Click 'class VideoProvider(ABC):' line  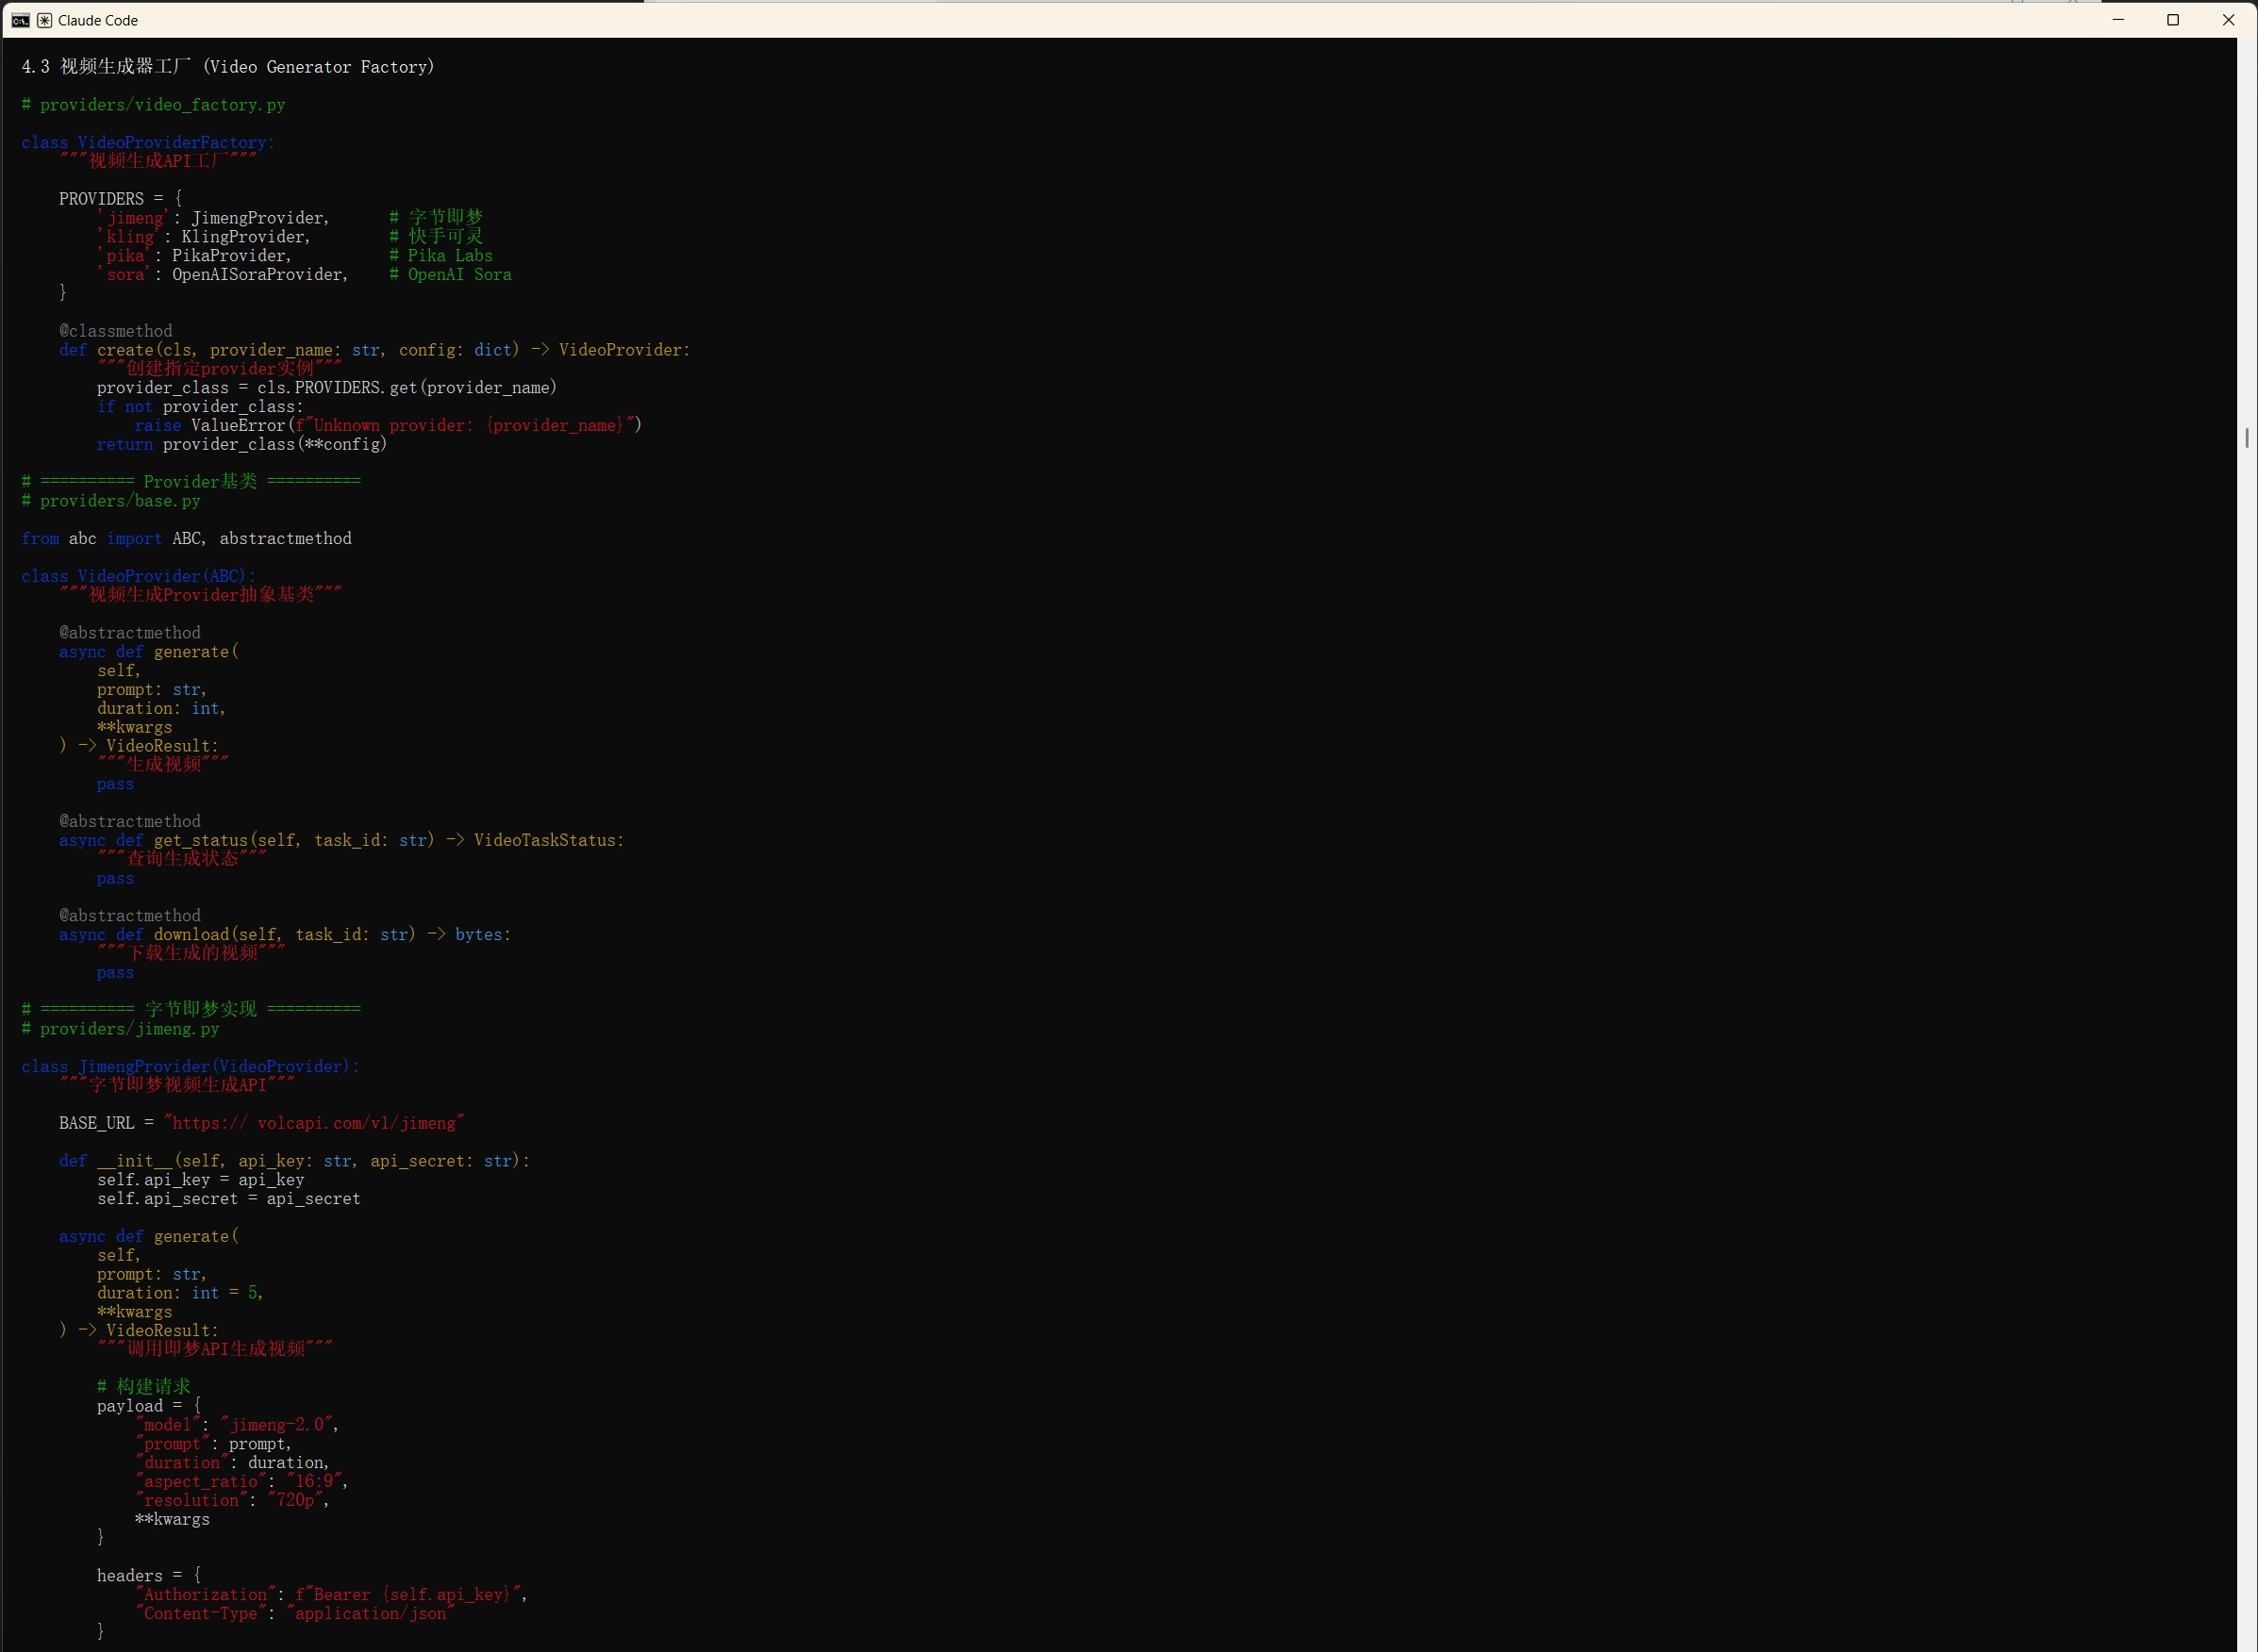[139, 576]
